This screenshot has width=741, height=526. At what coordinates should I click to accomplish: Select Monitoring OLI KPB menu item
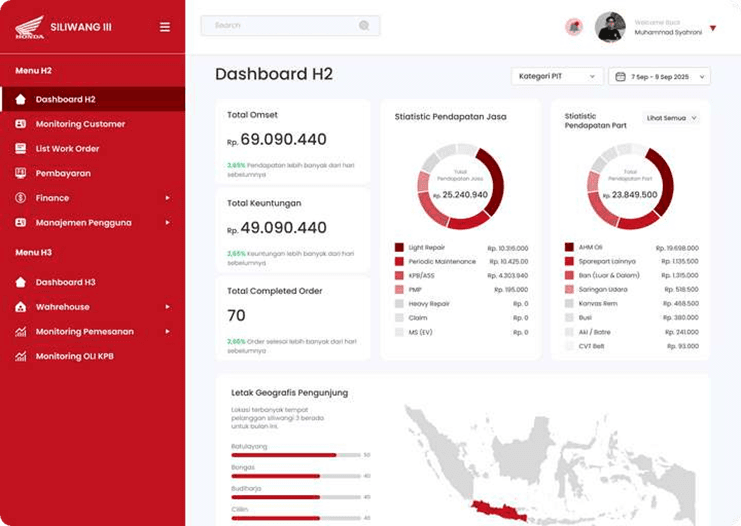coord(74,356)
